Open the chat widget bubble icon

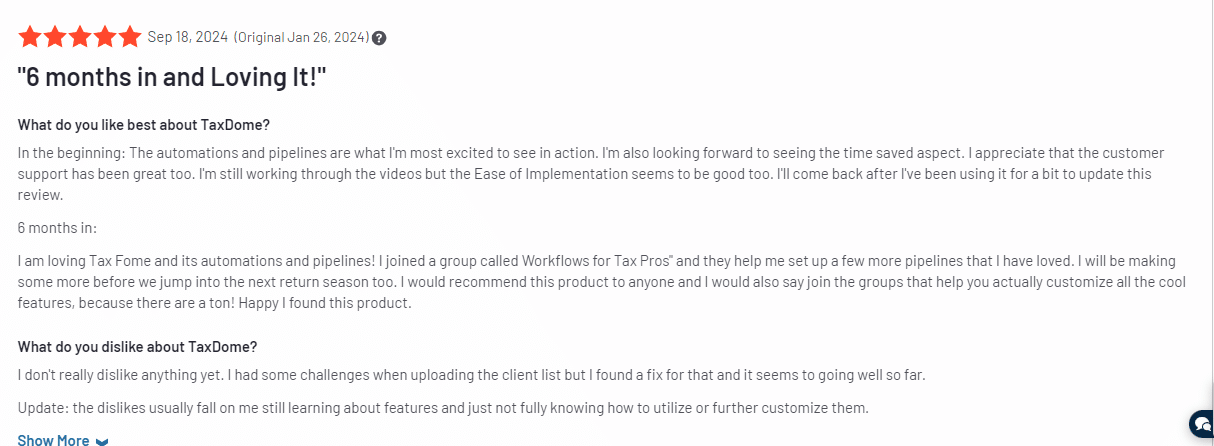1200,423
